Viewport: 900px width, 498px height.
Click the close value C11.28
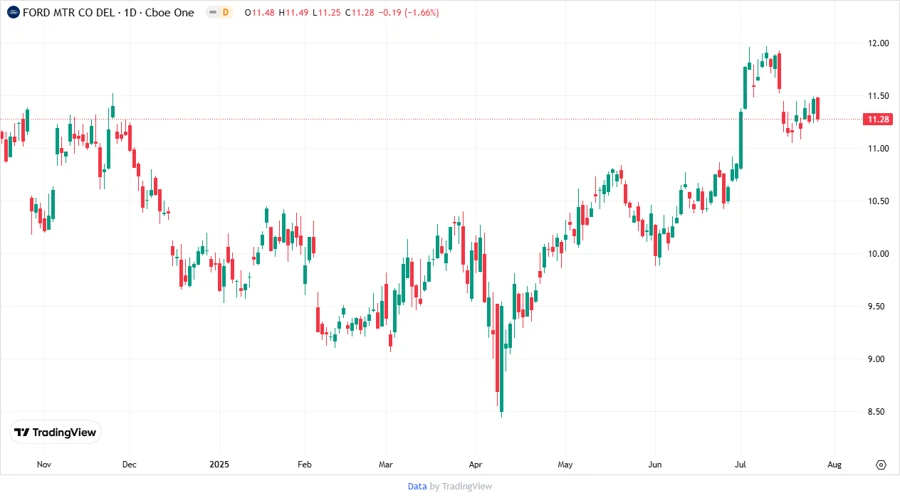point(359,12)
